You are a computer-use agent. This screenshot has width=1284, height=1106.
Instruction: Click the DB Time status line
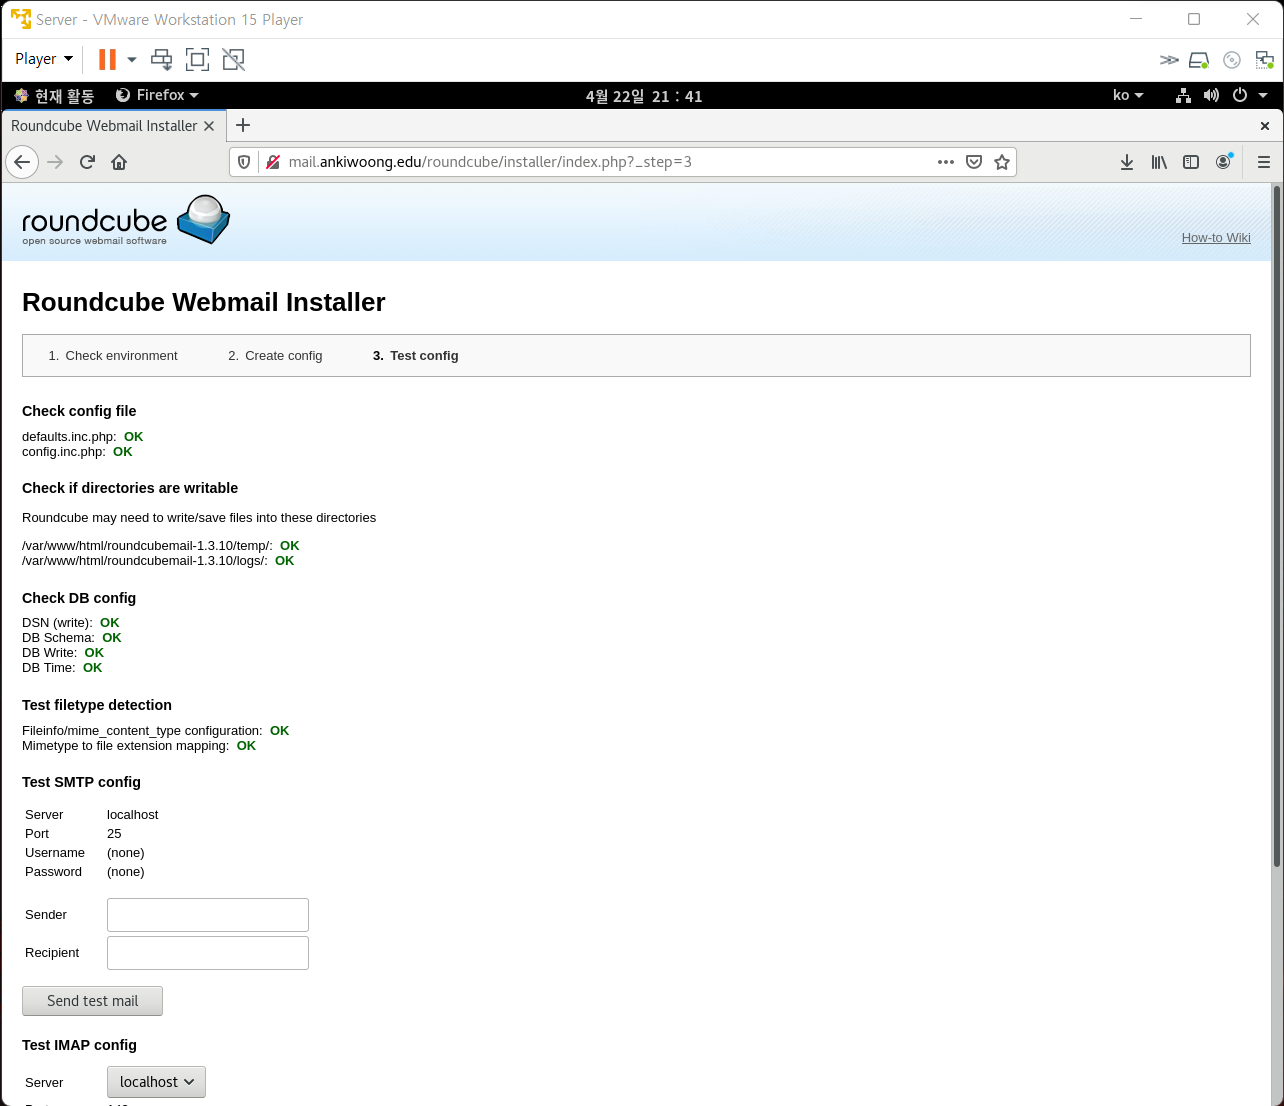coord(62,668)
